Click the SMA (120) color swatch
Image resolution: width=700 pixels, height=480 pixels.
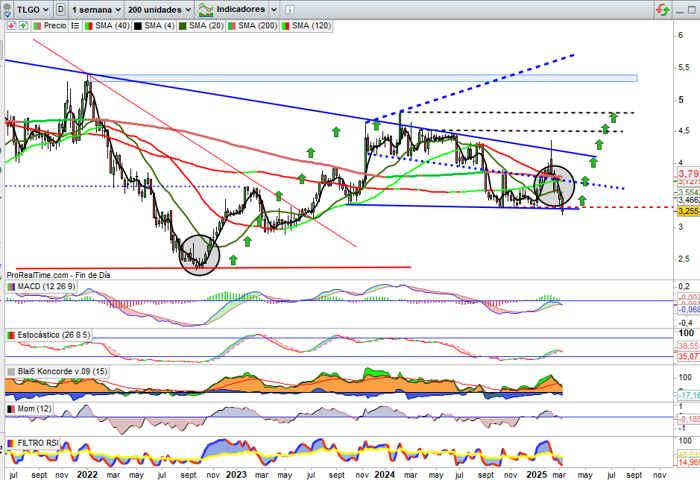285,26
